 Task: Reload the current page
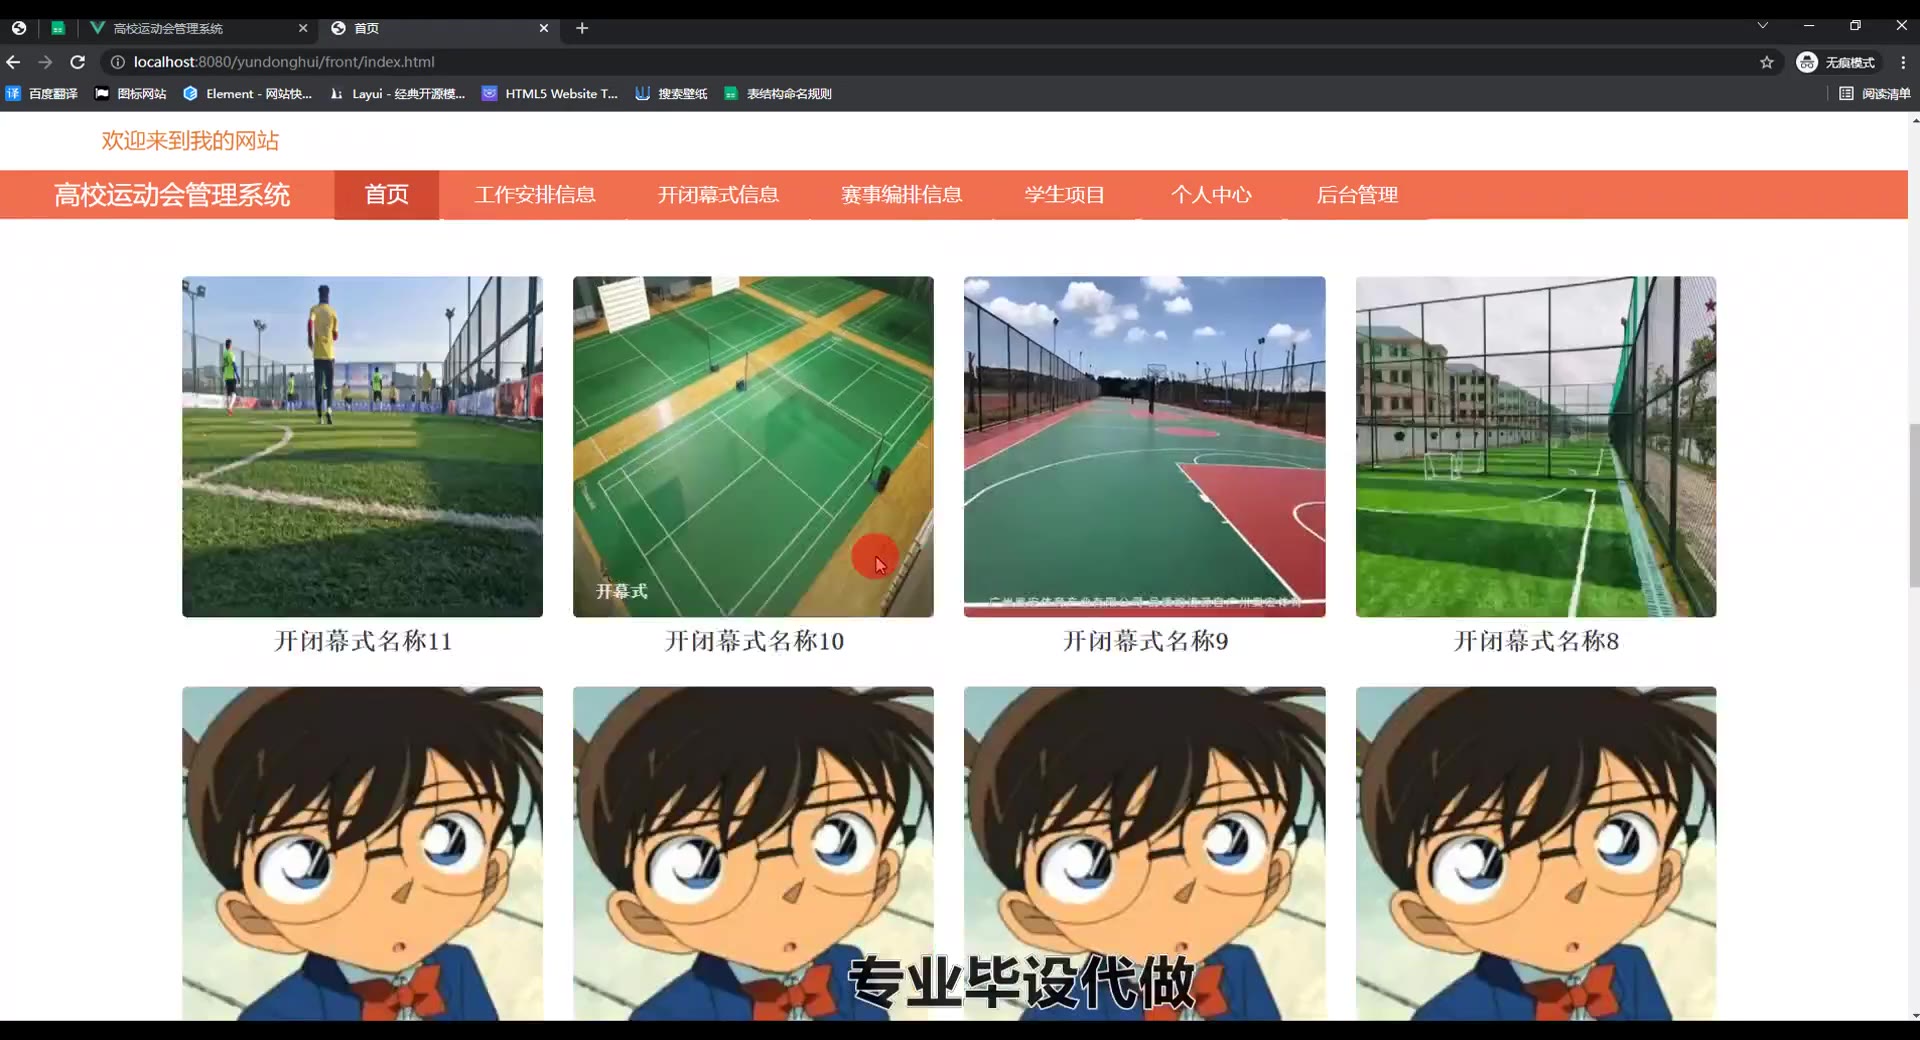coord(77,62)
